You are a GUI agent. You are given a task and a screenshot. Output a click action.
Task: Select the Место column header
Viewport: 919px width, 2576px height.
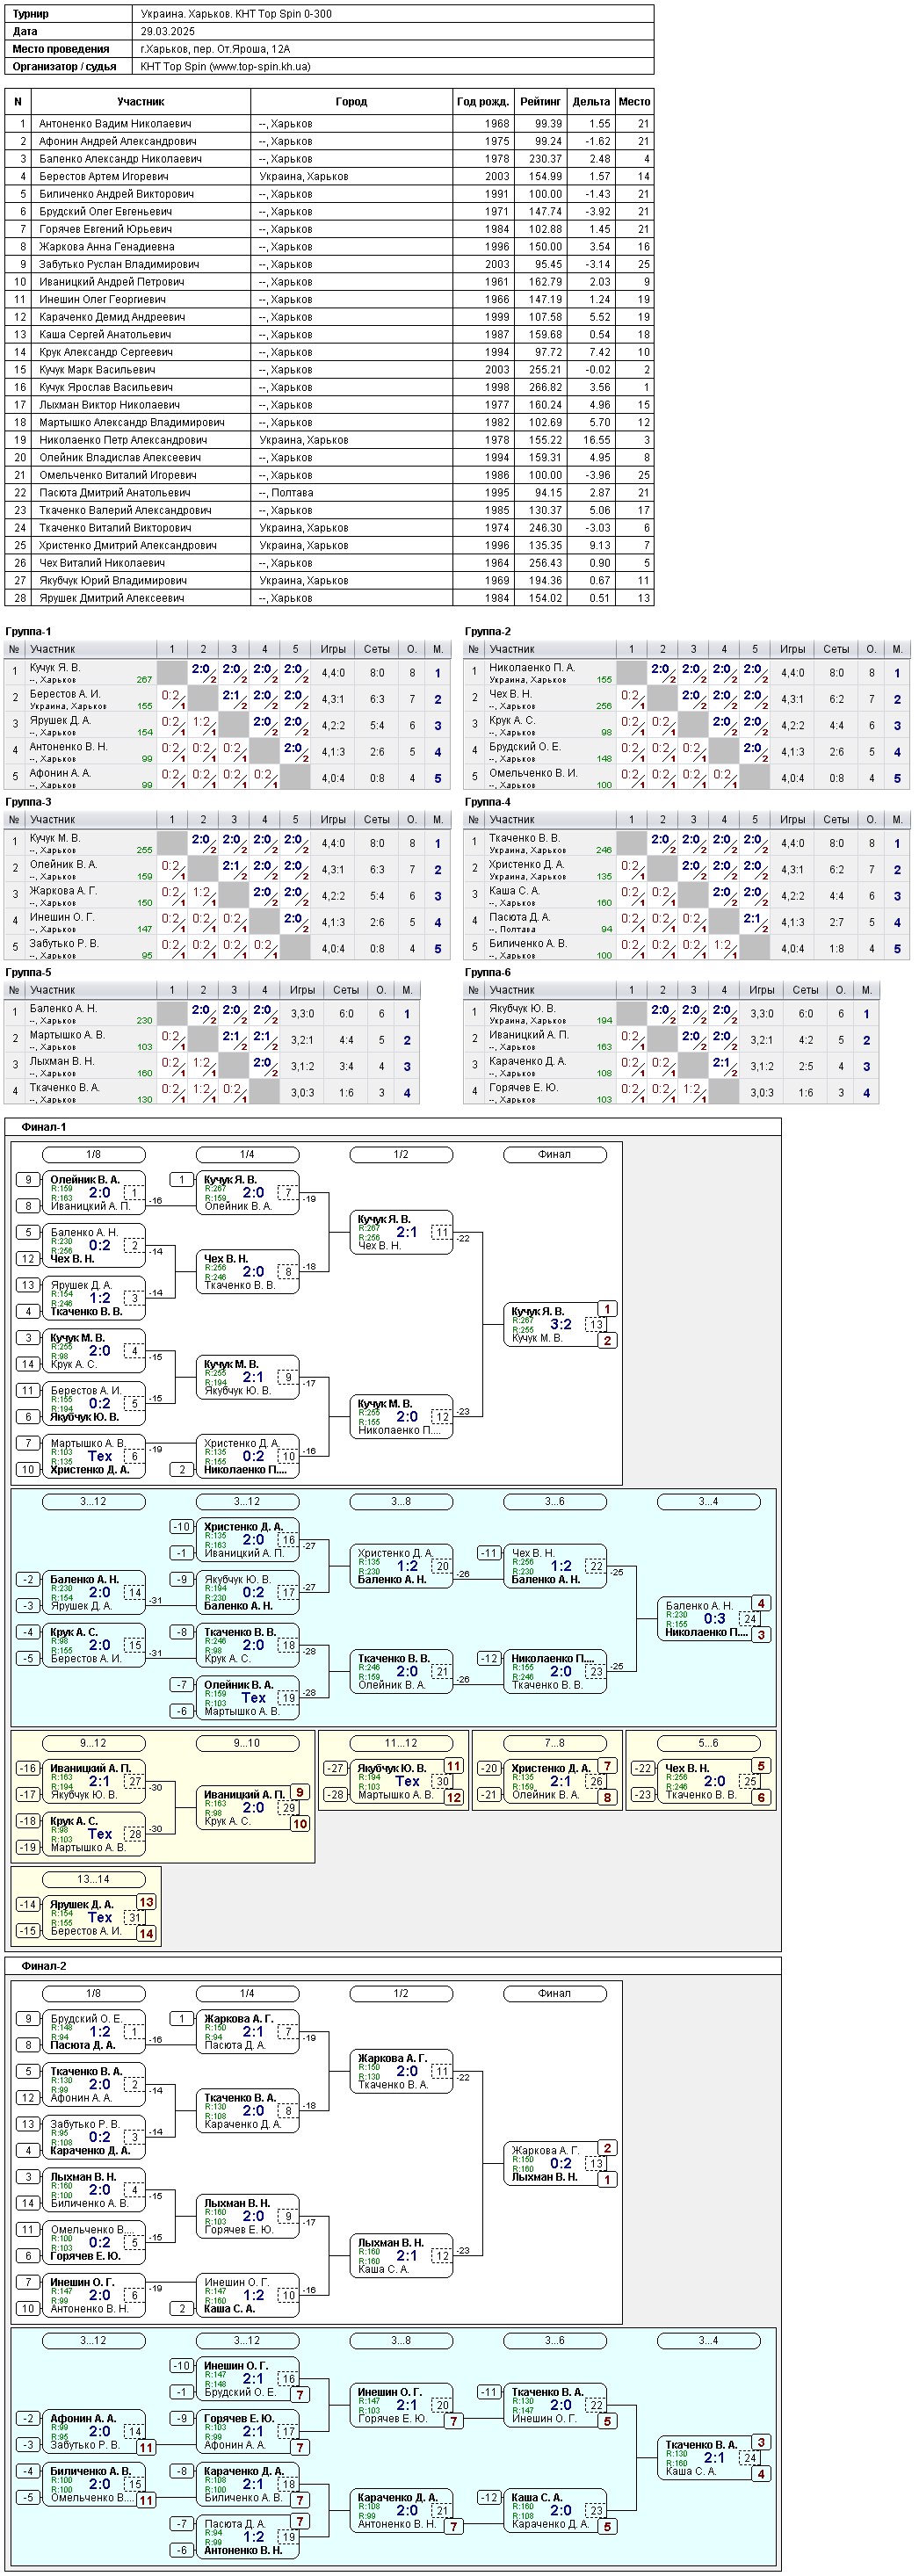coord(635,101)
